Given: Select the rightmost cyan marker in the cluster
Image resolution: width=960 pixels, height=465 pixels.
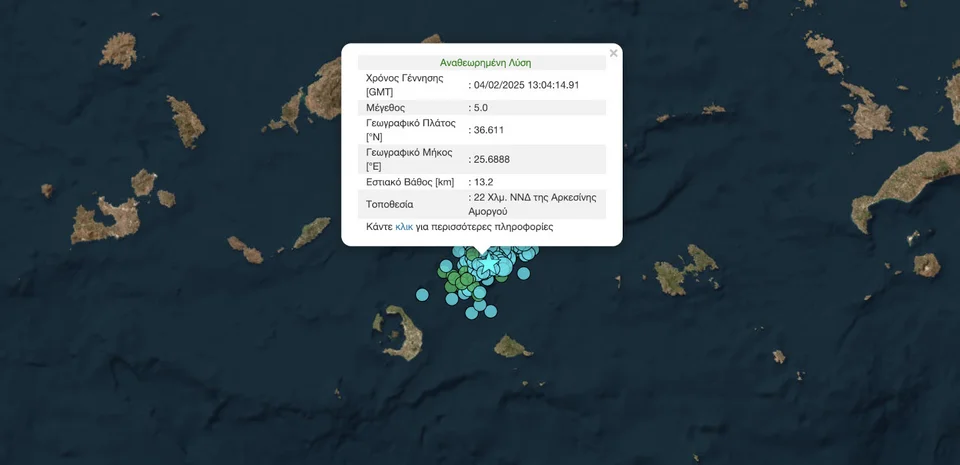Looking at the screenshot, I should [523, 273].
